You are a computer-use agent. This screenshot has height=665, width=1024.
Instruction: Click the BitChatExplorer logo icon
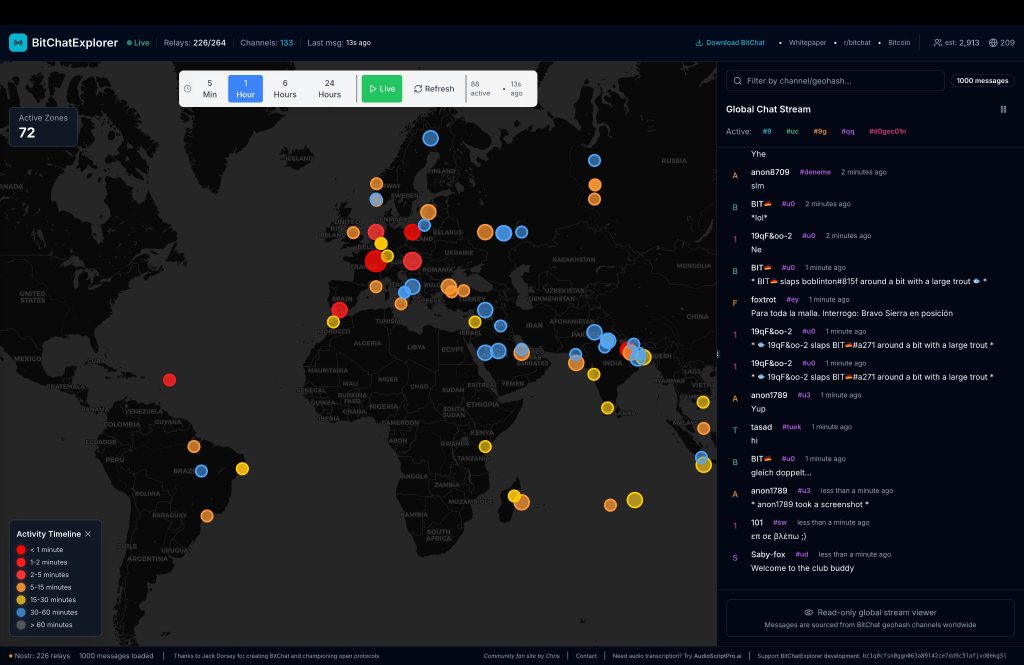coord(18,43)
